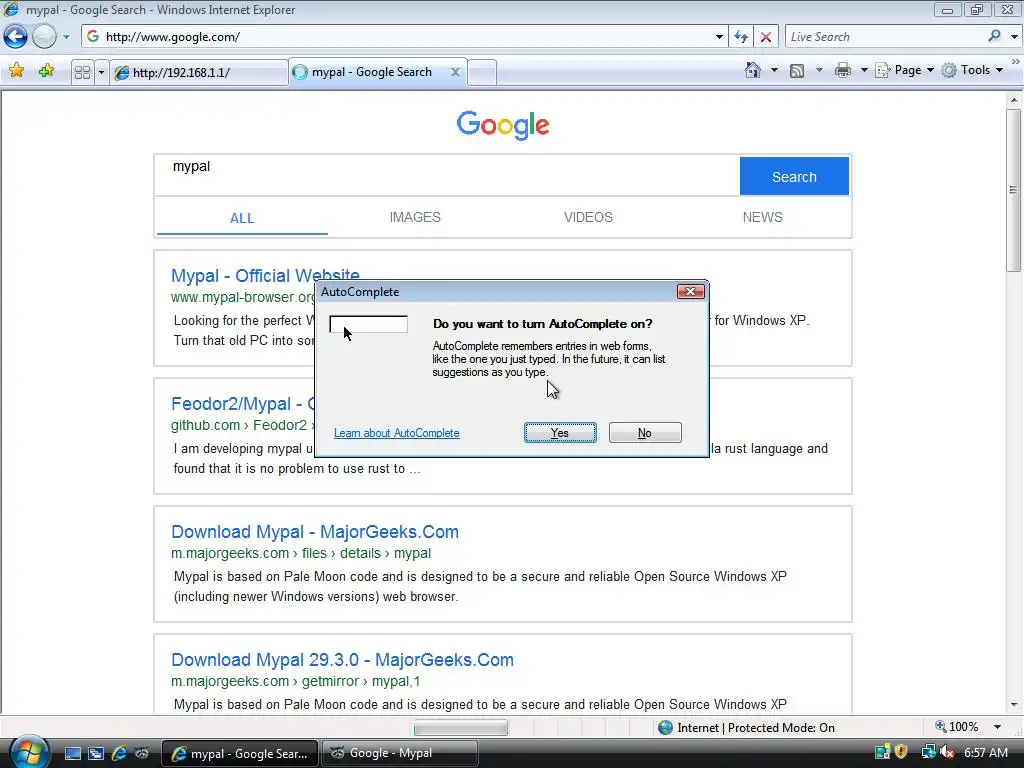This screenshot has height=768, width=1024.
Task: Open the recent pages dropdown beside Forward
Action: pyautogui.click(x=66, y=37)
